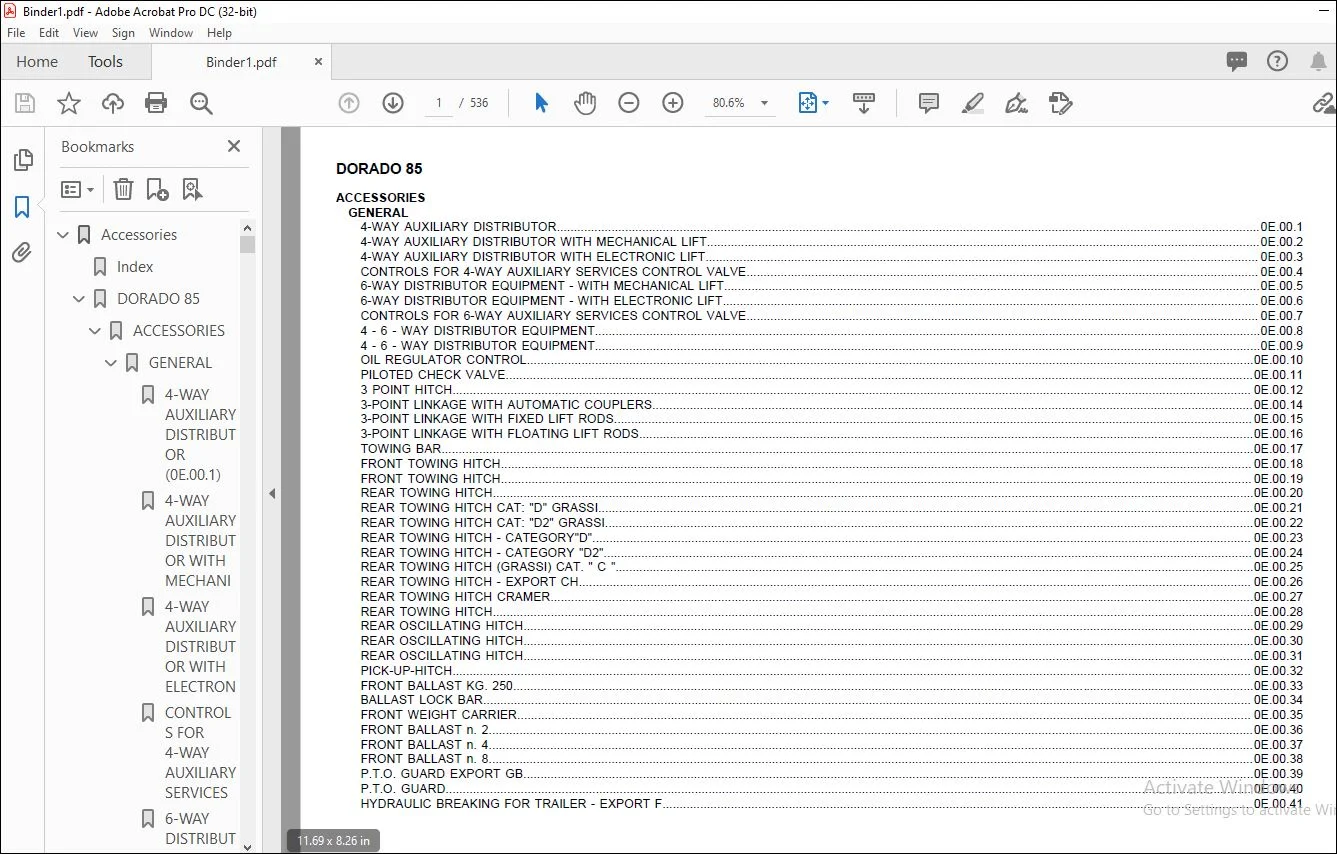Open the chat comments icon at top right
1337x854 pixels.
click(1237, 61)
